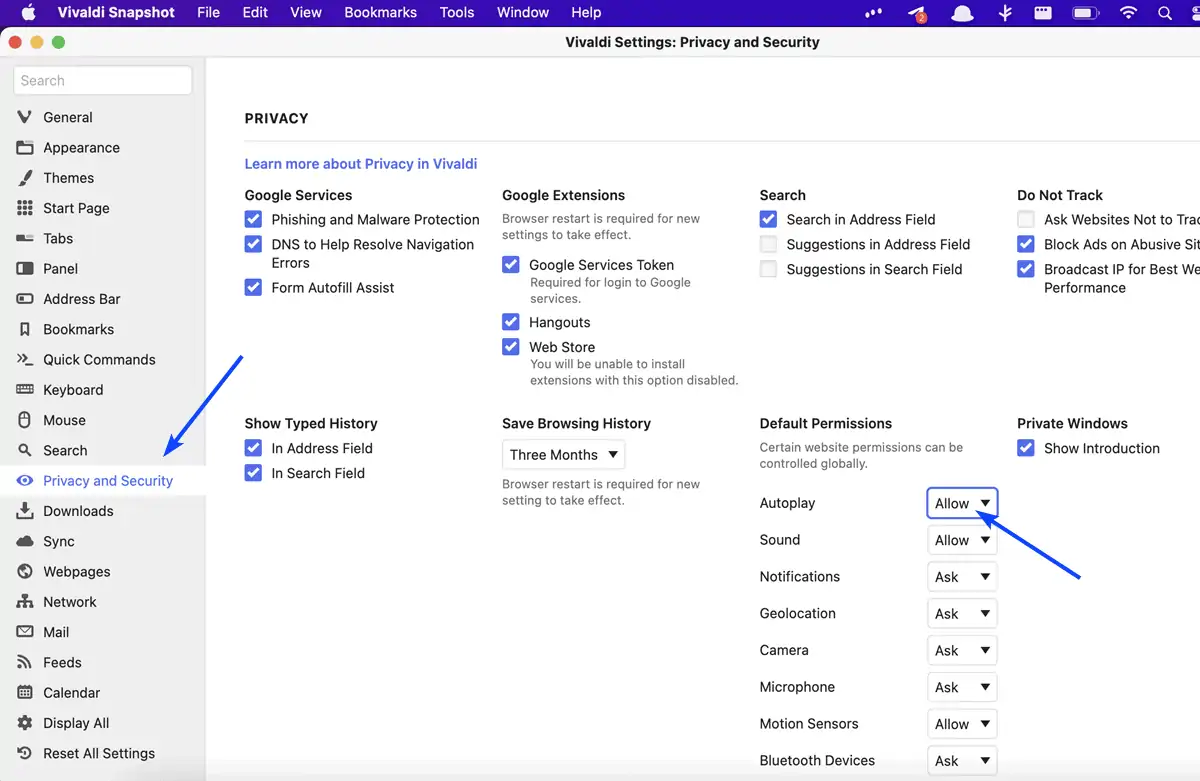The width and height of the screenshot is (1200, 781).
Task: Open the Autoplay permission dropdown
Action: pos(962,503)
